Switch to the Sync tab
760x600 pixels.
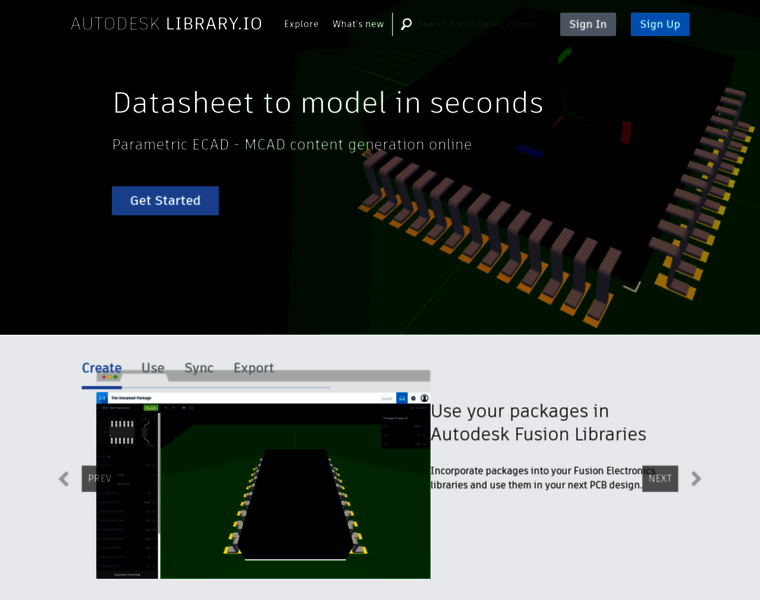(199, 368)
